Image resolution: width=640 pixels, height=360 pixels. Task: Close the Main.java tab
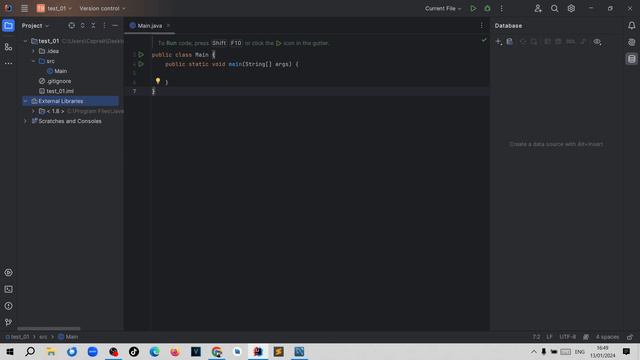coord(168,26)
